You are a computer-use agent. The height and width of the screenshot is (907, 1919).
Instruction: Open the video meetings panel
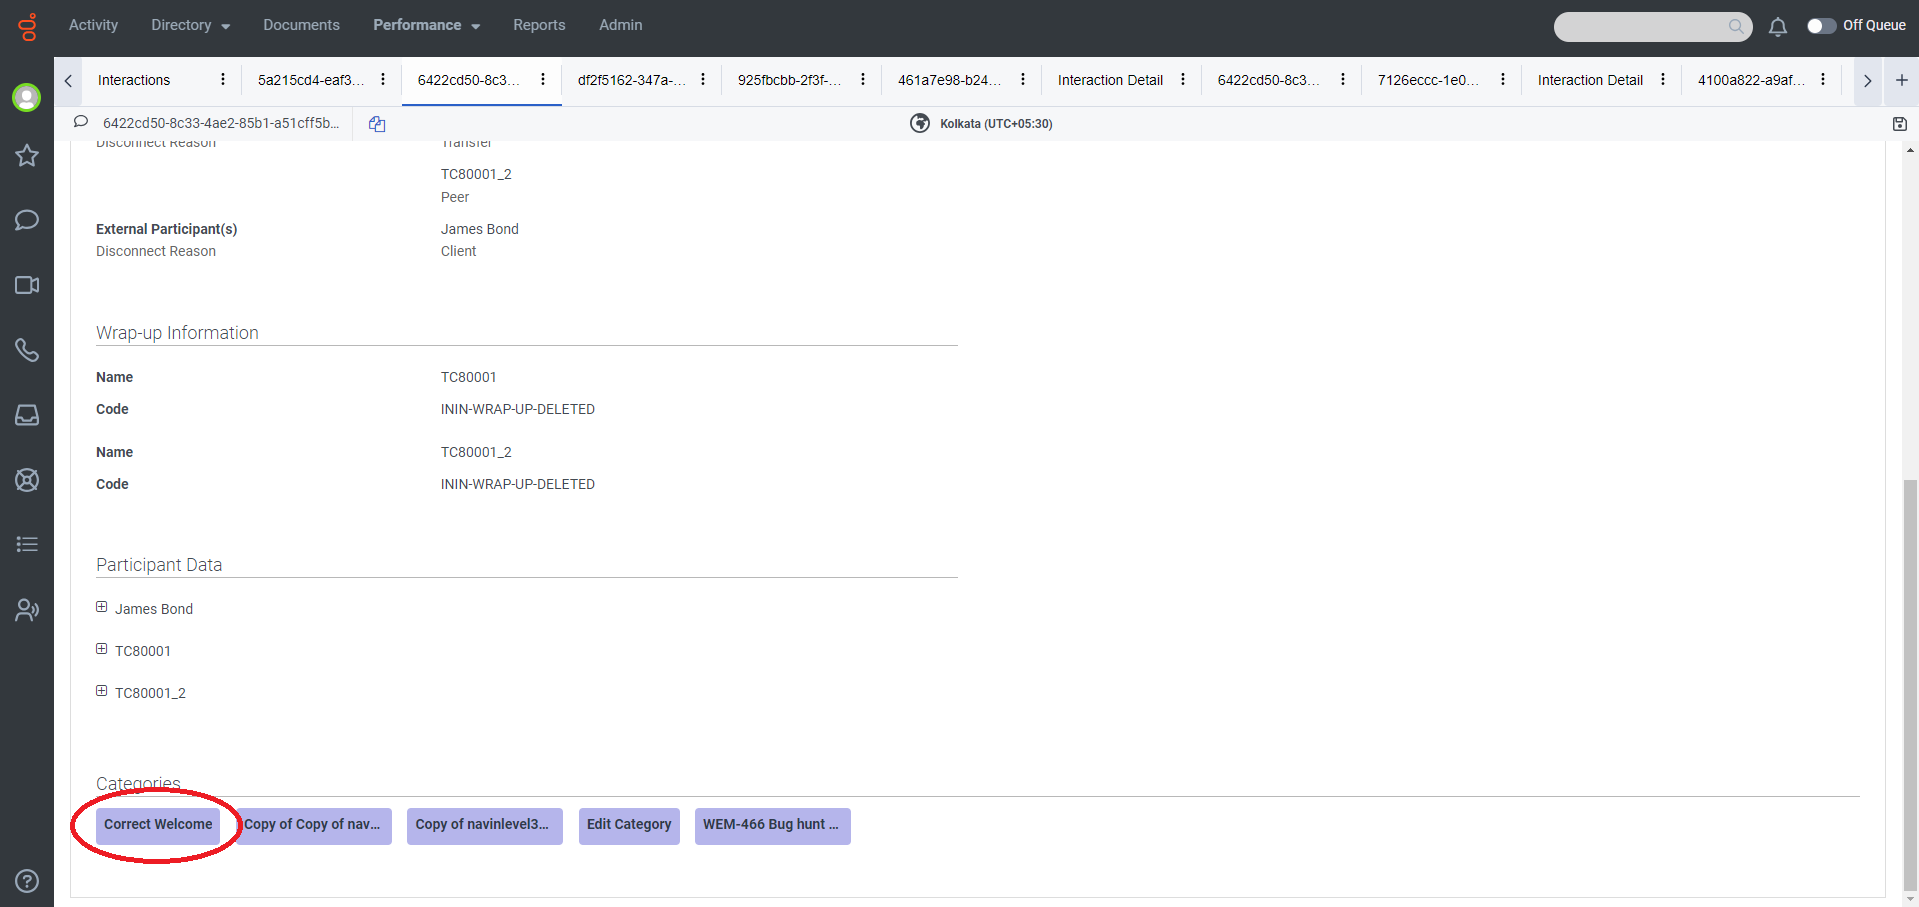point(27,285)
